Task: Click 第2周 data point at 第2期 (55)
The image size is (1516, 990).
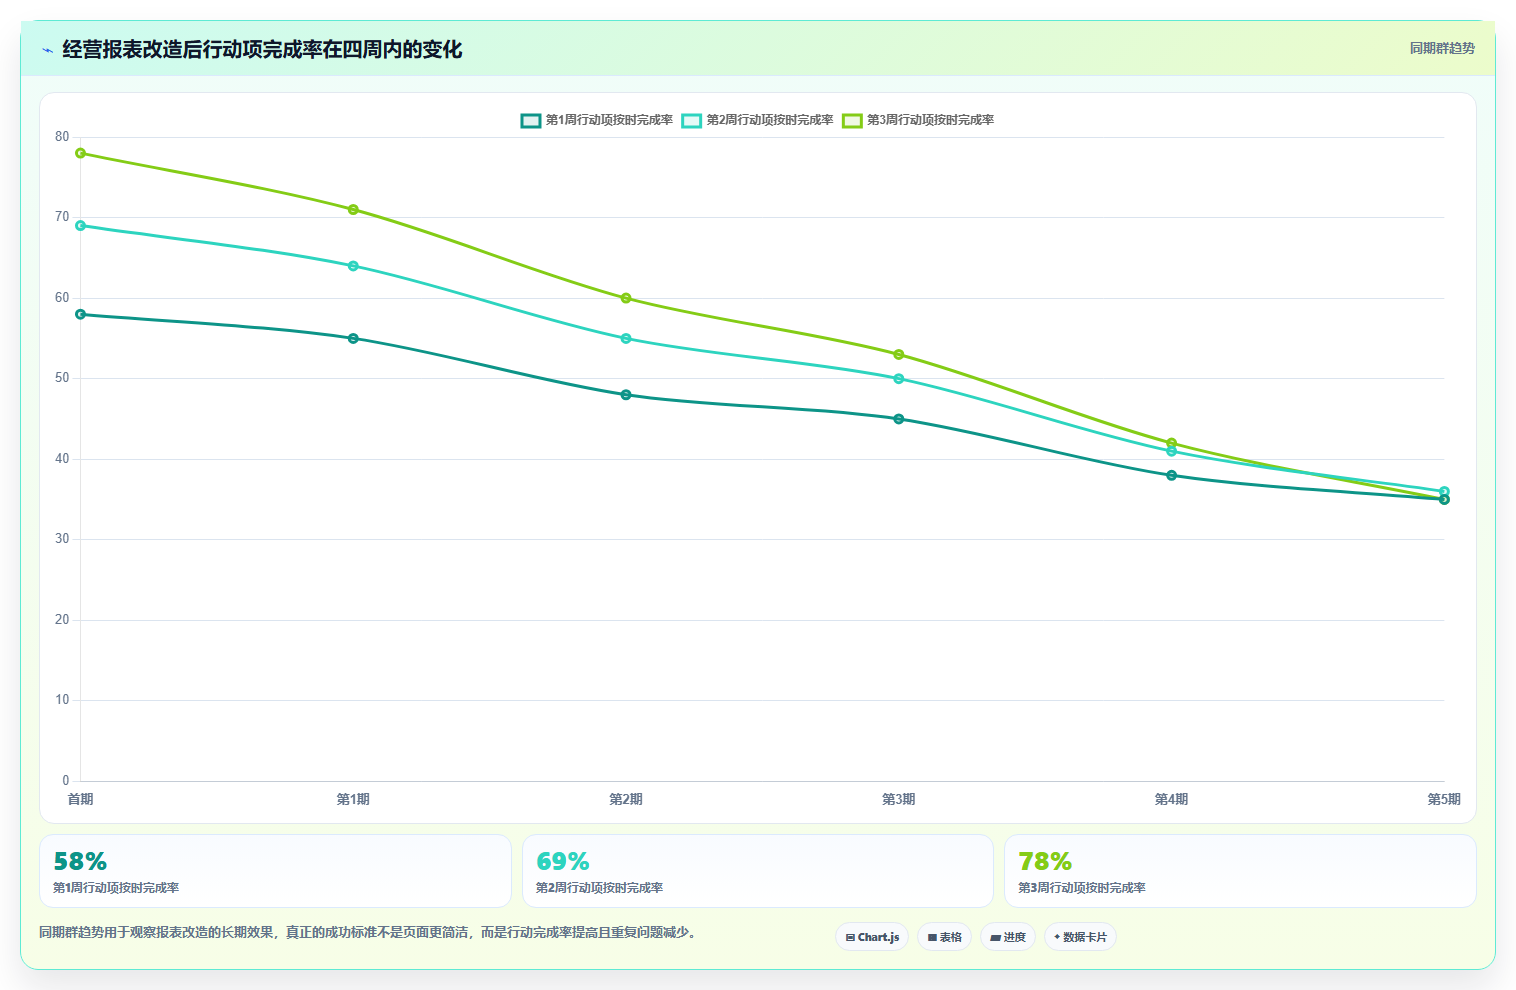Action: click(x=626, y=338)
